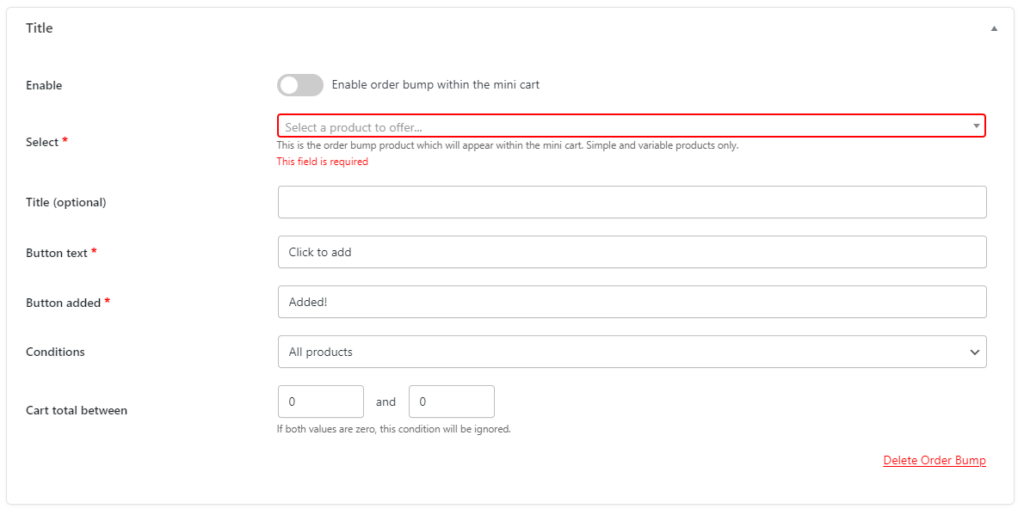Click the Title (optional) input field
Viewport: 1024px width, 515px height.
click(x=632, y=202)
